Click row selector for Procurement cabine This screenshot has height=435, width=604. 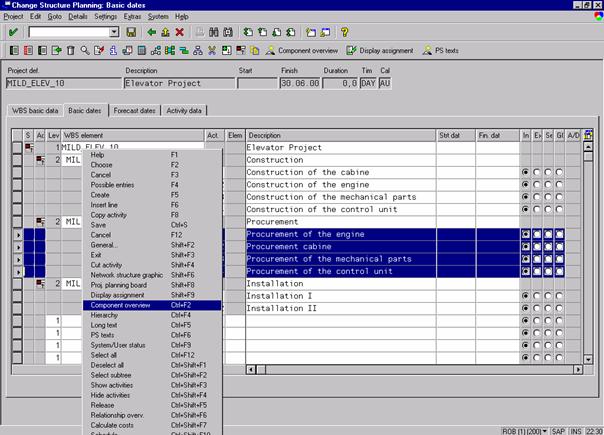18,247
